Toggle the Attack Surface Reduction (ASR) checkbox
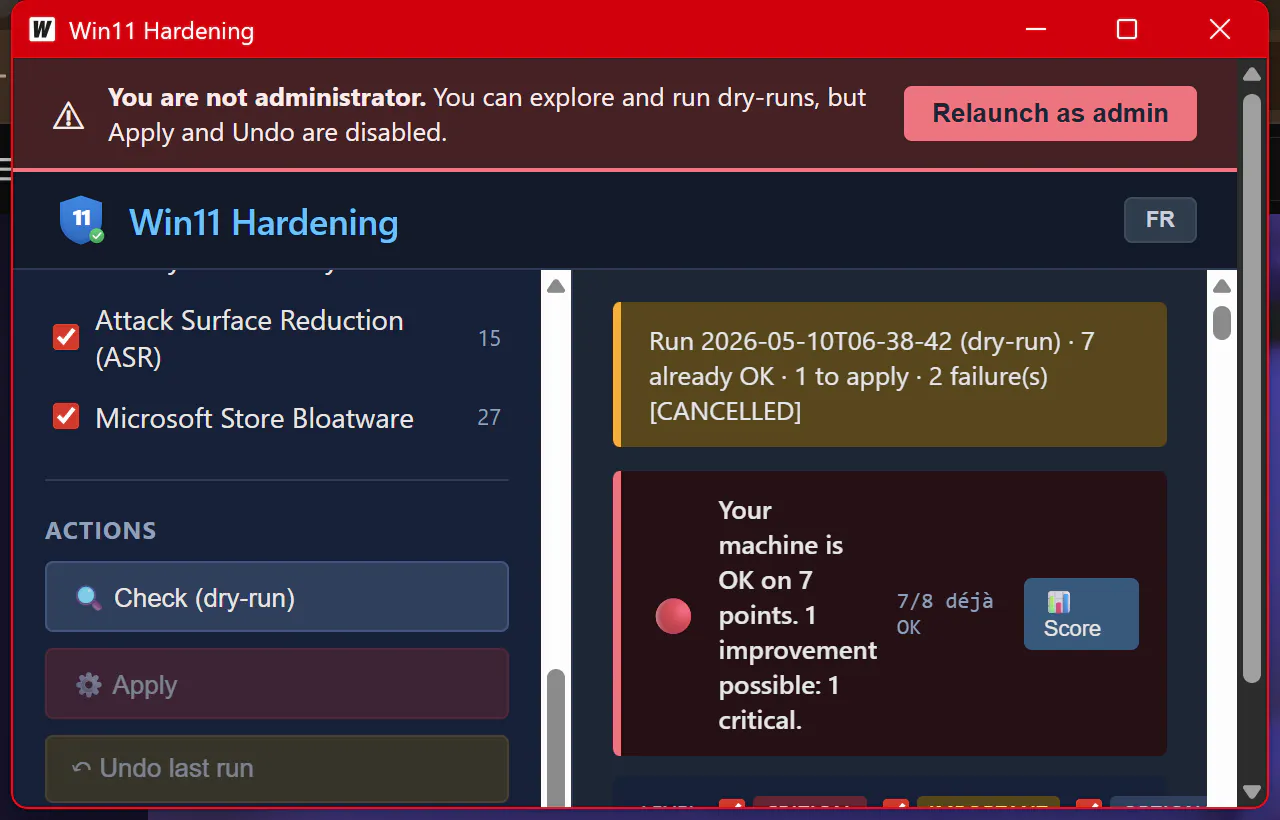 (66, 337)
